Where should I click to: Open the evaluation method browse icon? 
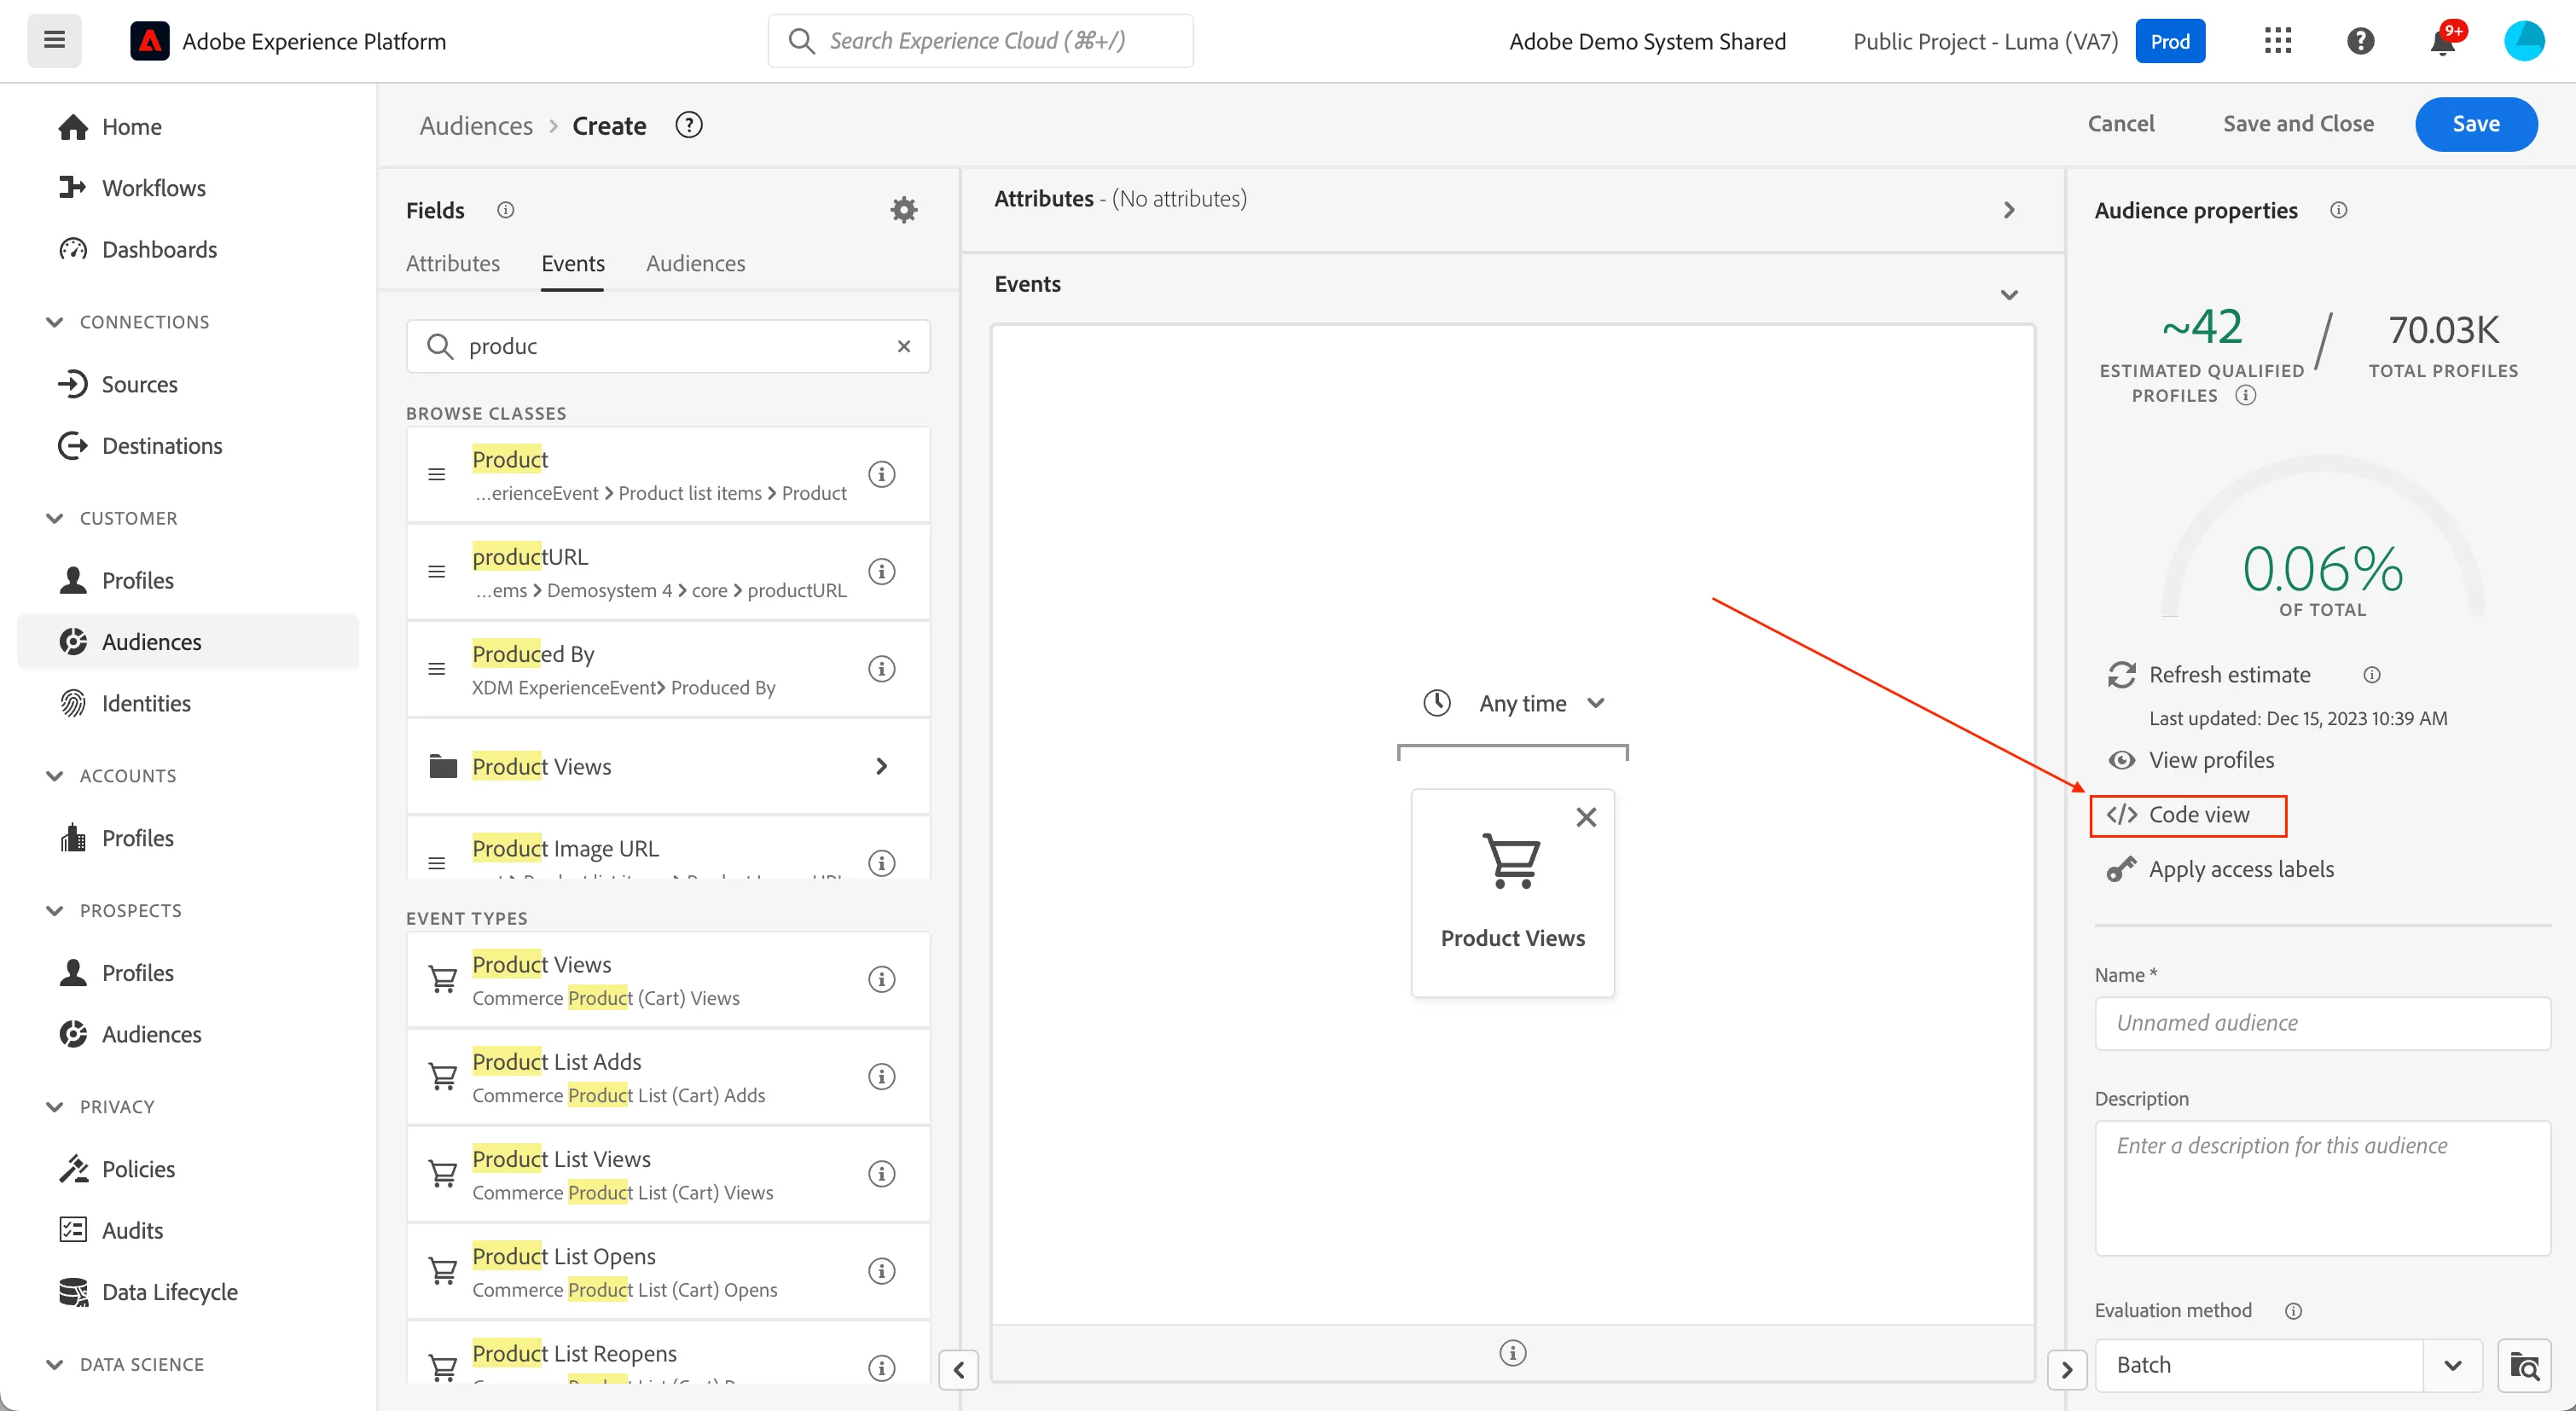point(2524,1365)
